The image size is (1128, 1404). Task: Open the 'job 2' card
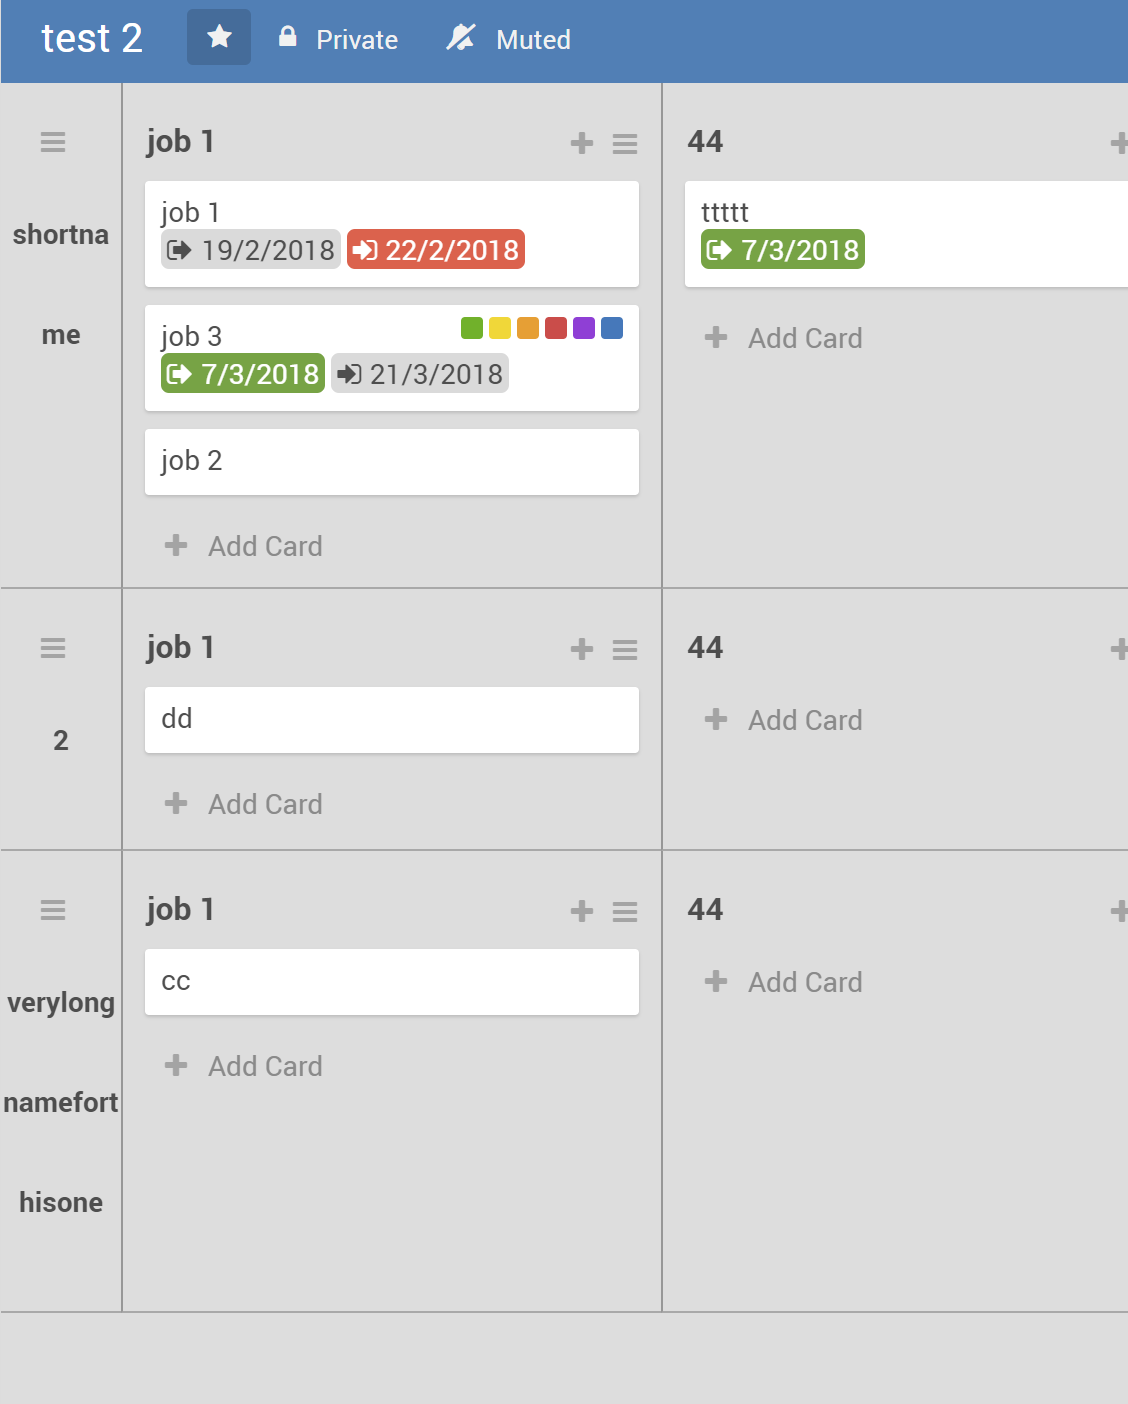point(391,461)
